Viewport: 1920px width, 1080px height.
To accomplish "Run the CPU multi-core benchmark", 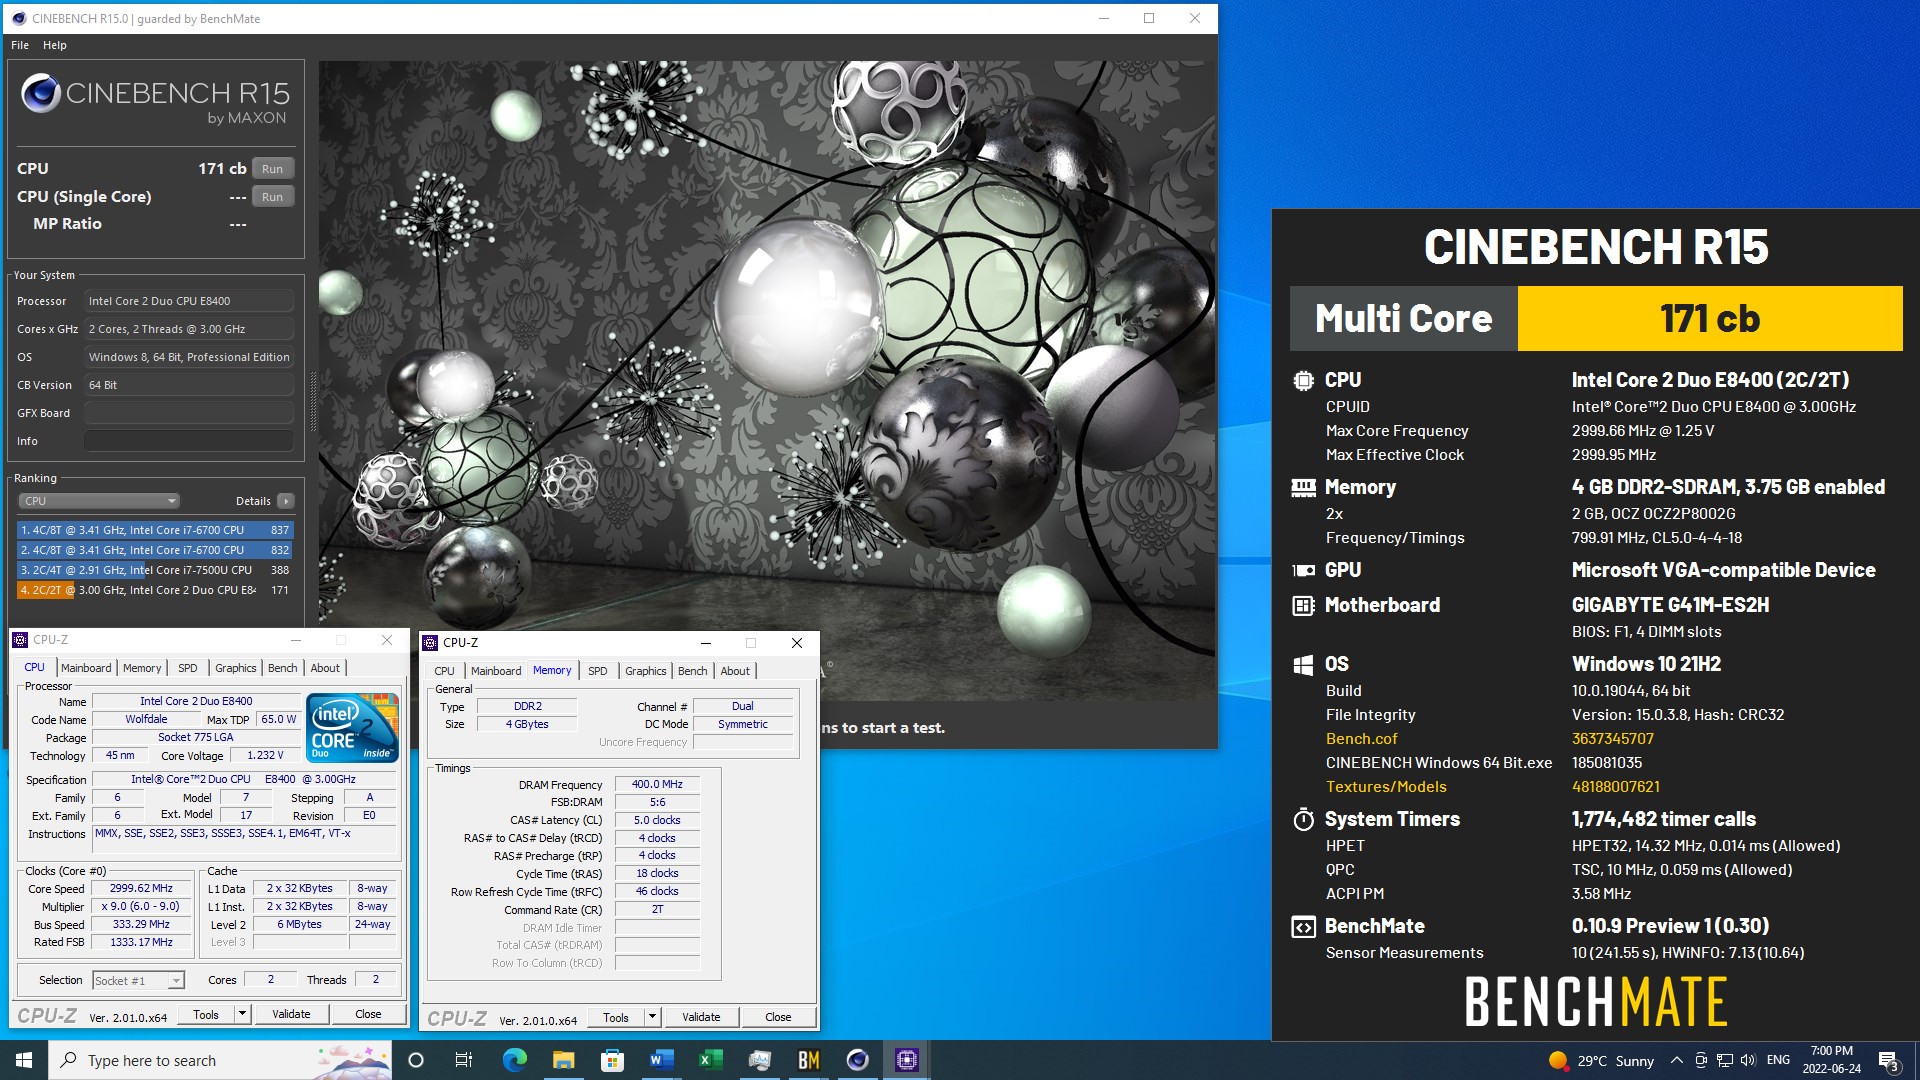I will [273, 169].
